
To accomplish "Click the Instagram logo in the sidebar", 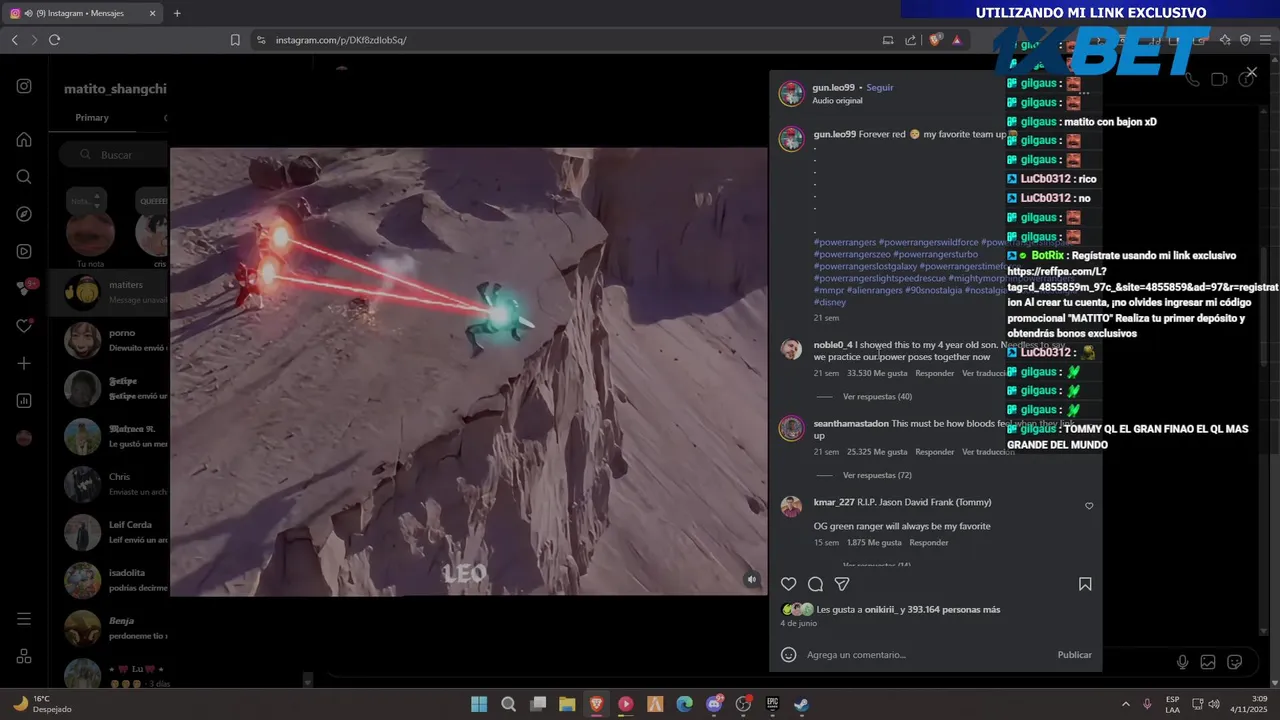I will (x=24, y=86).
